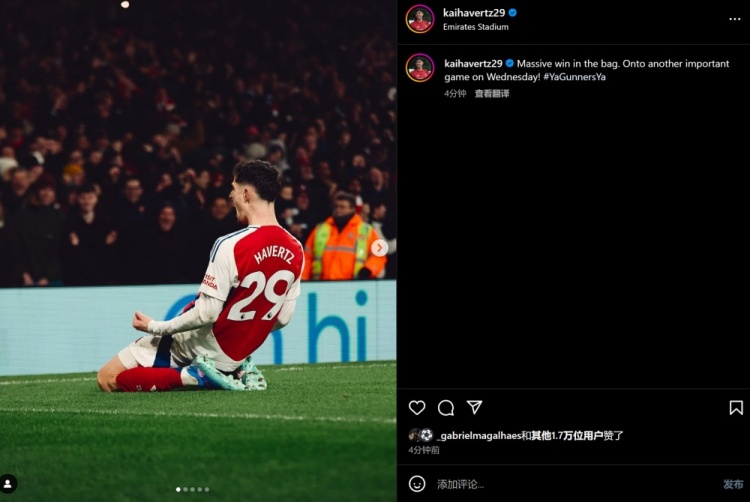The height and width of the screenshot is (502, 750).
Task: Open the three-dot more options menu
Action: point(735,19)
